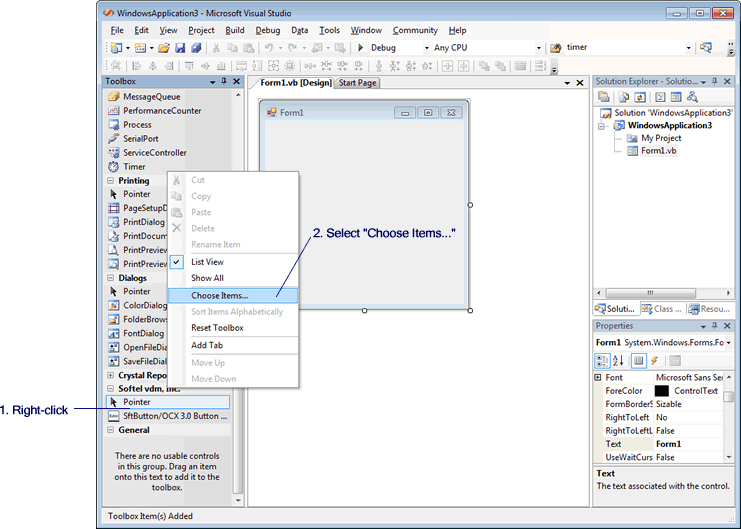The width and height of the screenshot is (741, 529).
Task: Expand the Crystal Reports toolbox group
Action: [110, 375]
